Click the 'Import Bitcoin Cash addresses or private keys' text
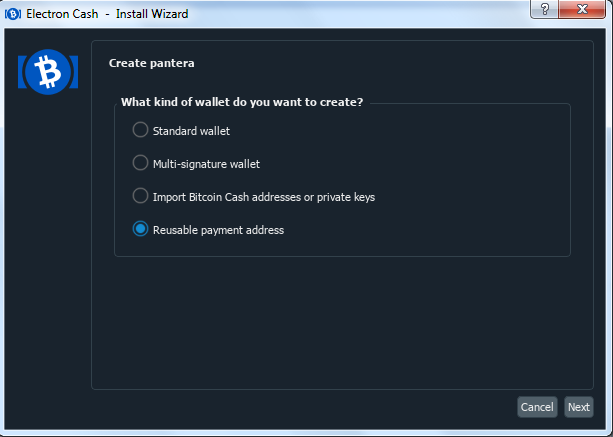This screenshot has height=437, width=613. coord(264,197)
